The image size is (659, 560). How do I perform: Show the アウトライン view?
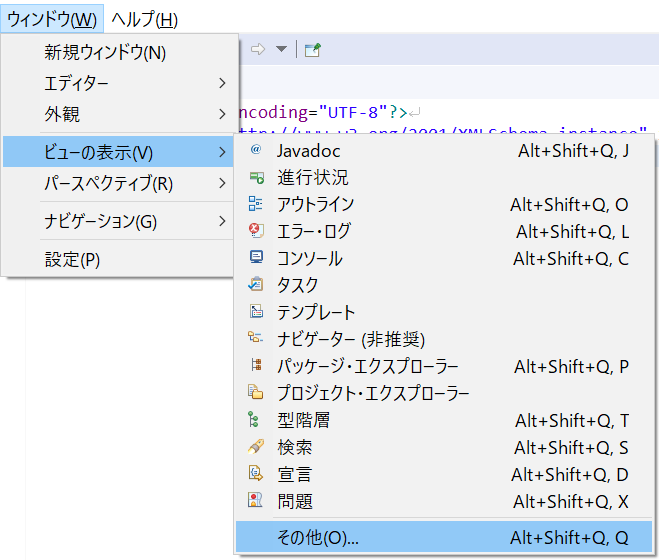point(444,204)
